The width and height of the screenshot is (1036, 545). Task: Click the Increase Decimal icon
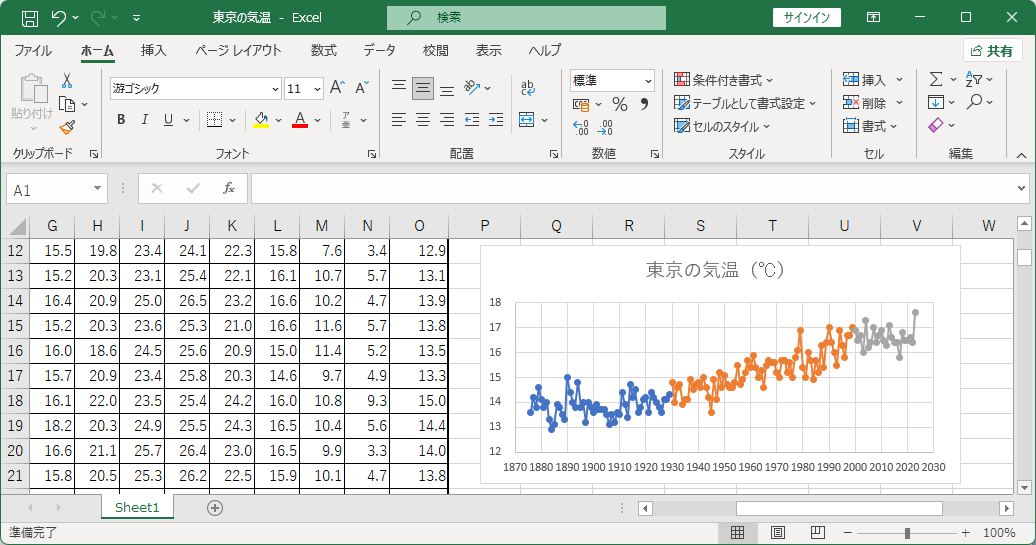tap(581, 127)
